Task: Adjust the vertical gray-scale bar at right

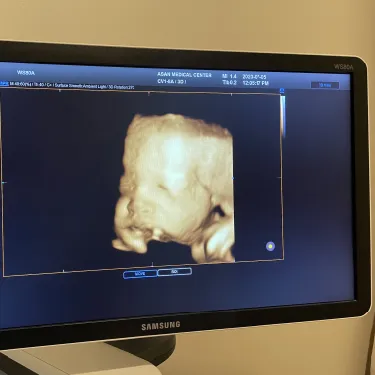Action: coord(283,117)
